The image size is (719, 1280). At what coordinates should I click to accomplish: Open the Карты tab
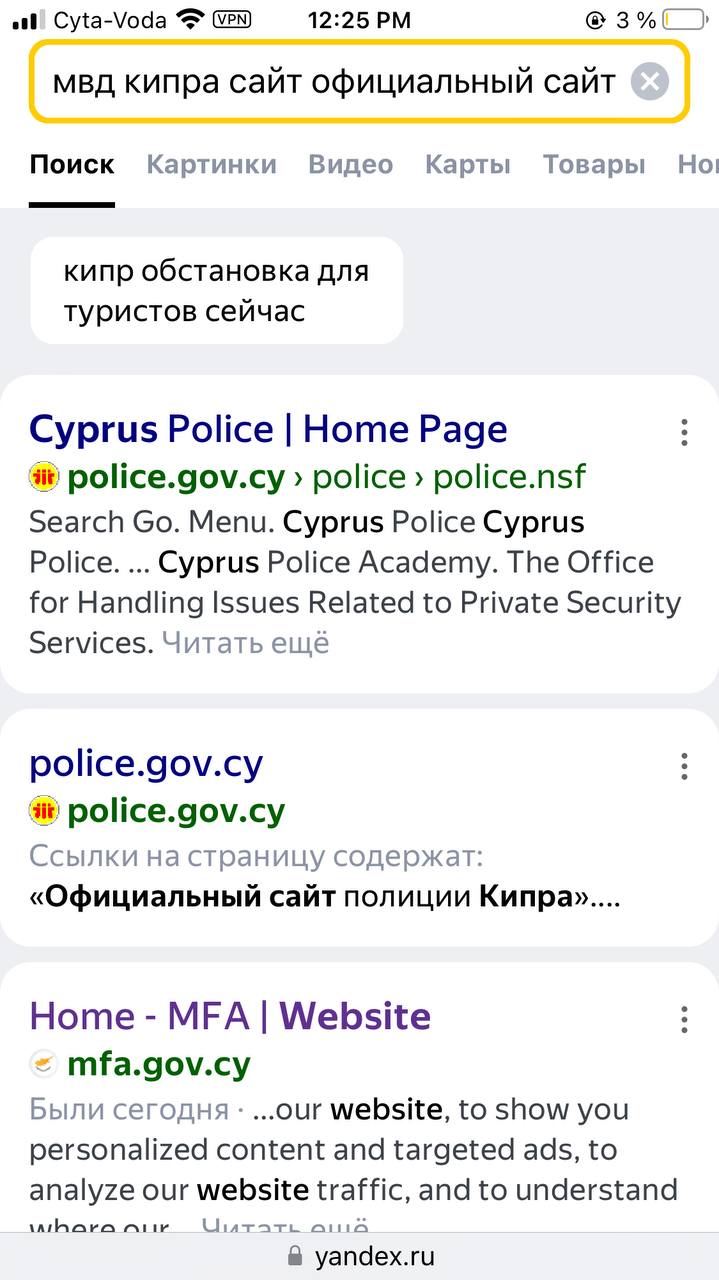[x=467, y=165]
